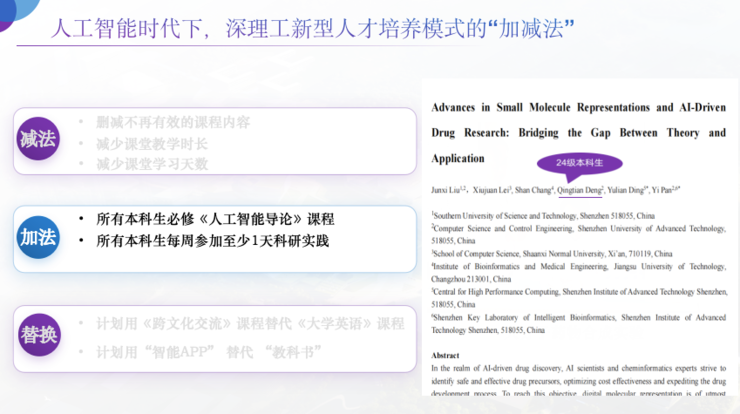Click the Shaanxi Normal University affiliation line
Image resolution: width=740 pixels, height=414 pixels.
(x=552, y=253)
